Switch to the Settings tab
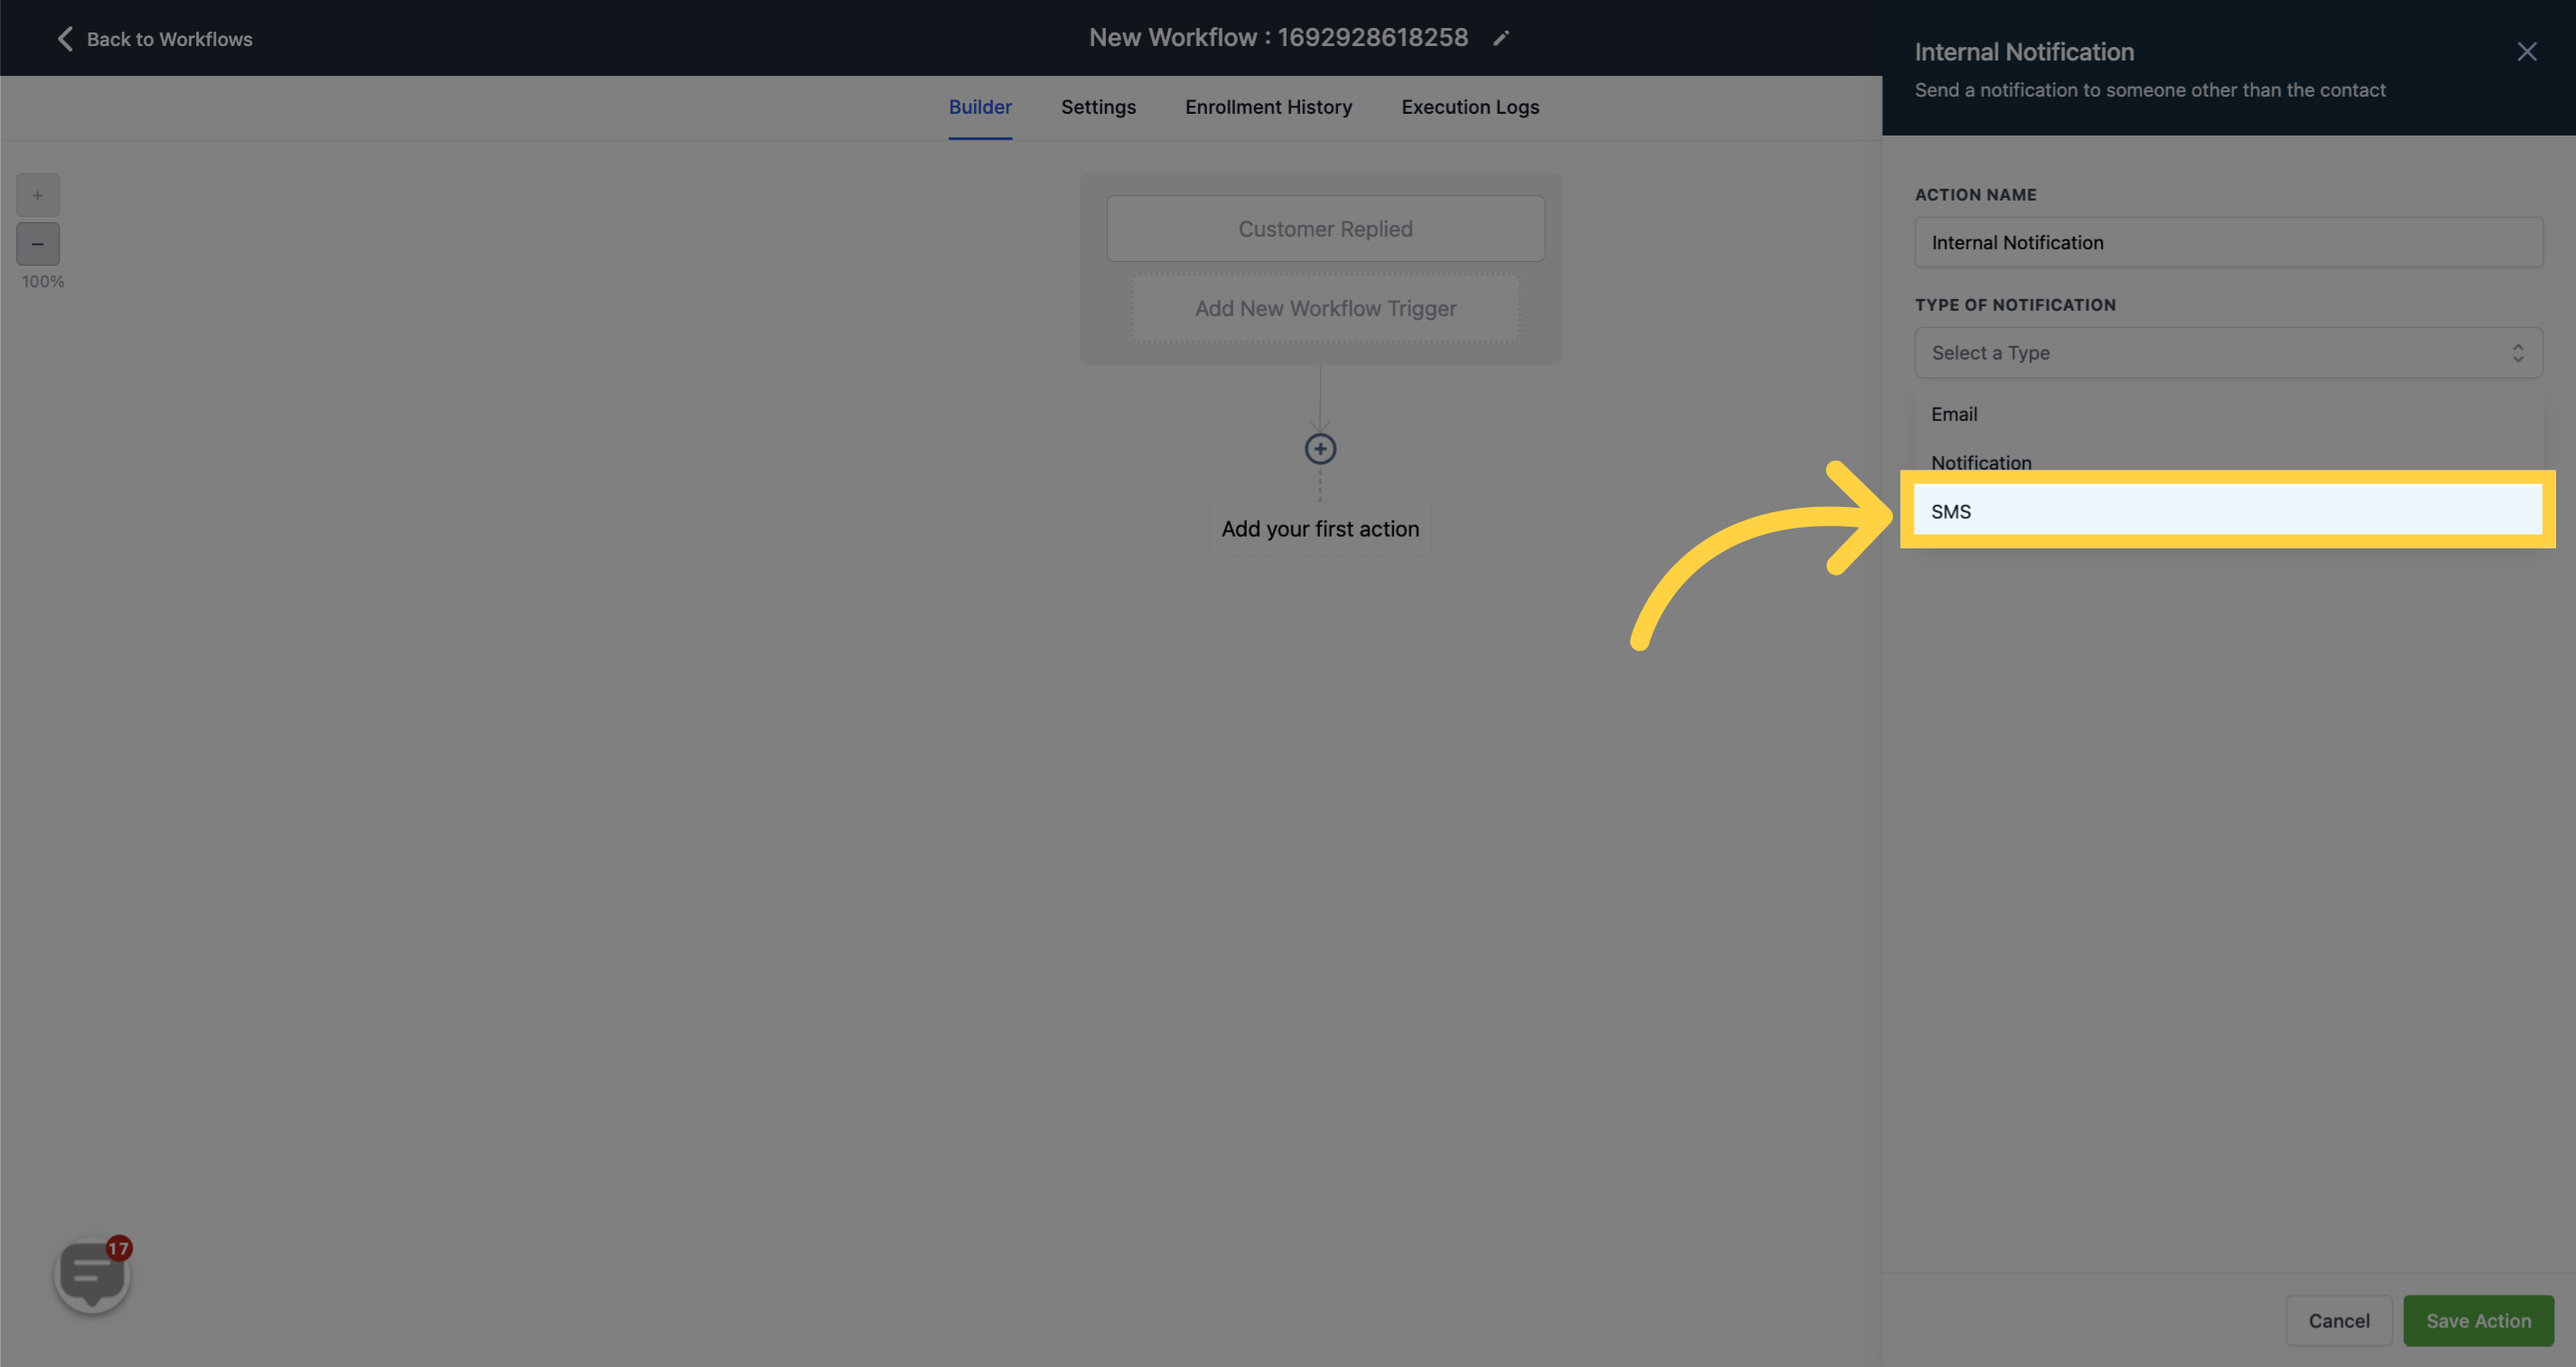The width and height of the screenshot is (2576, 1367). (x=1097, y=108)
